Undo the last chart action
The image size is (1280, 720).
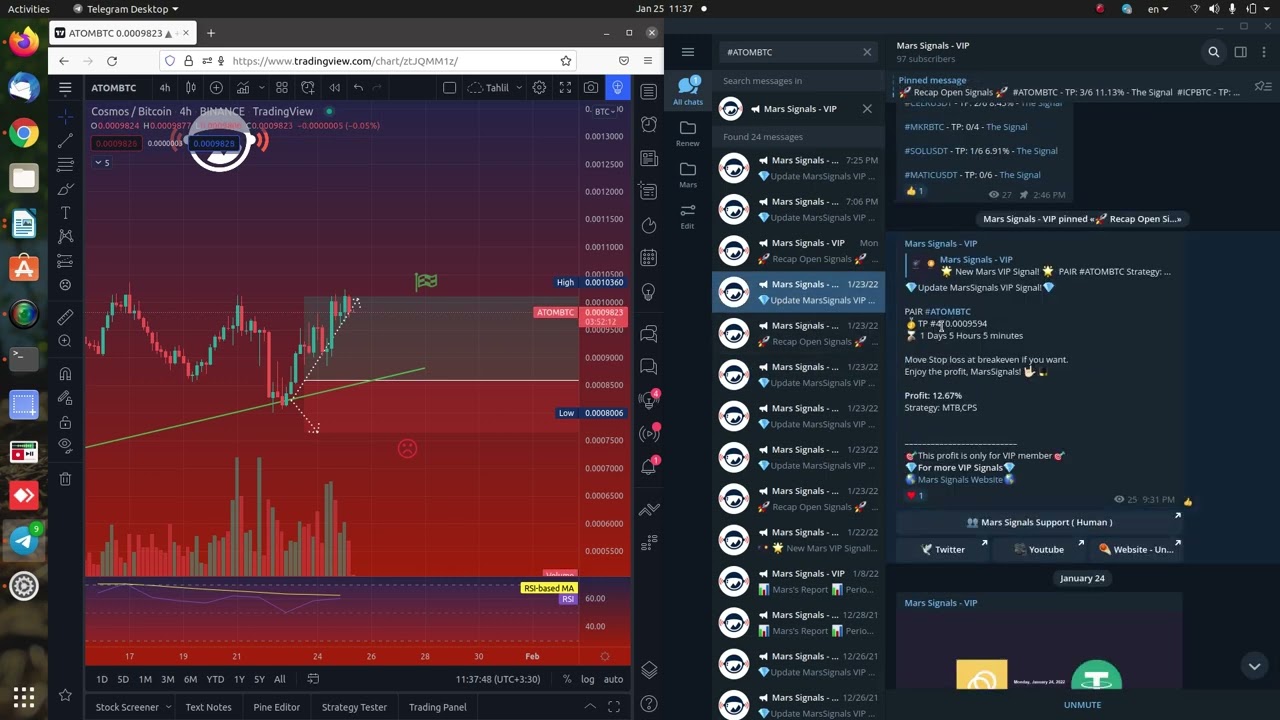point(358,88)
